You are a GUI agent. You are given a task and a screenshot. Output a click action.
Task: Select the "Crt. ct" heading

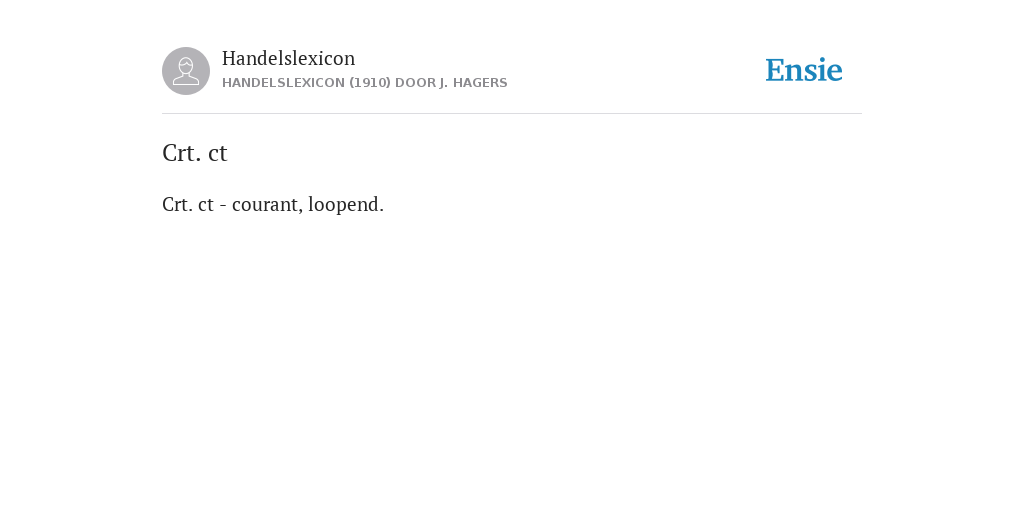[x=195, y=153]
